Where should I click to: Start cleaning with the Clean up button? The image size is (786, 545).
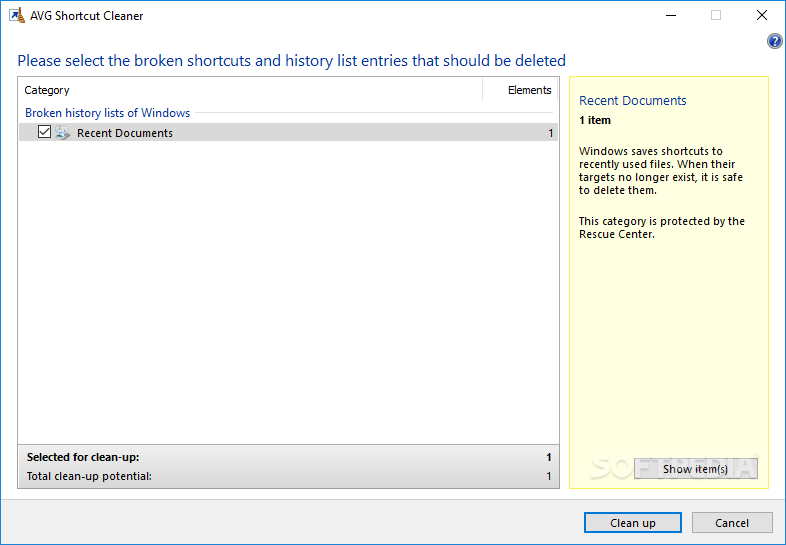[633, 523]
